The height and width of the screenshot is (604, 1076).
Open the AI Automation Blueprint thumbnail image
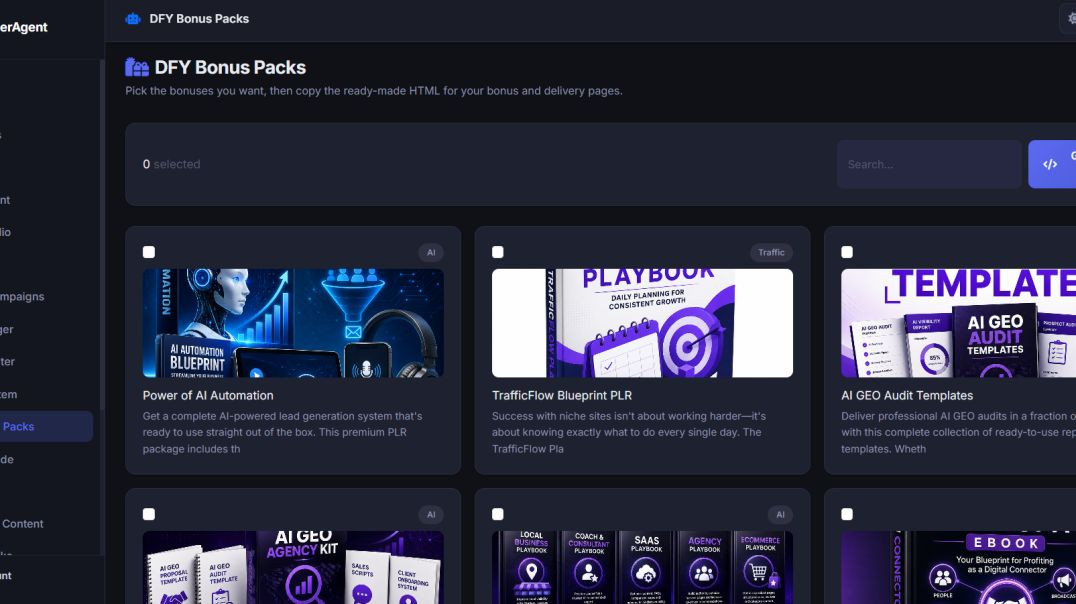coord(293,323)
